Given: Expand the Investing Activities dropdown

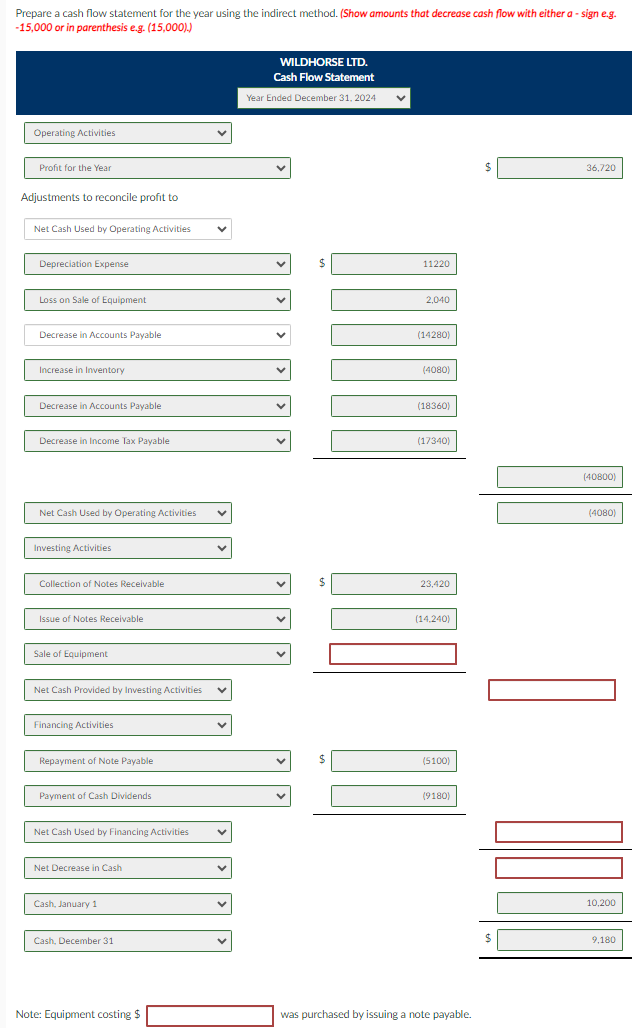Looking at the screenshot, I should click(127, 547).
